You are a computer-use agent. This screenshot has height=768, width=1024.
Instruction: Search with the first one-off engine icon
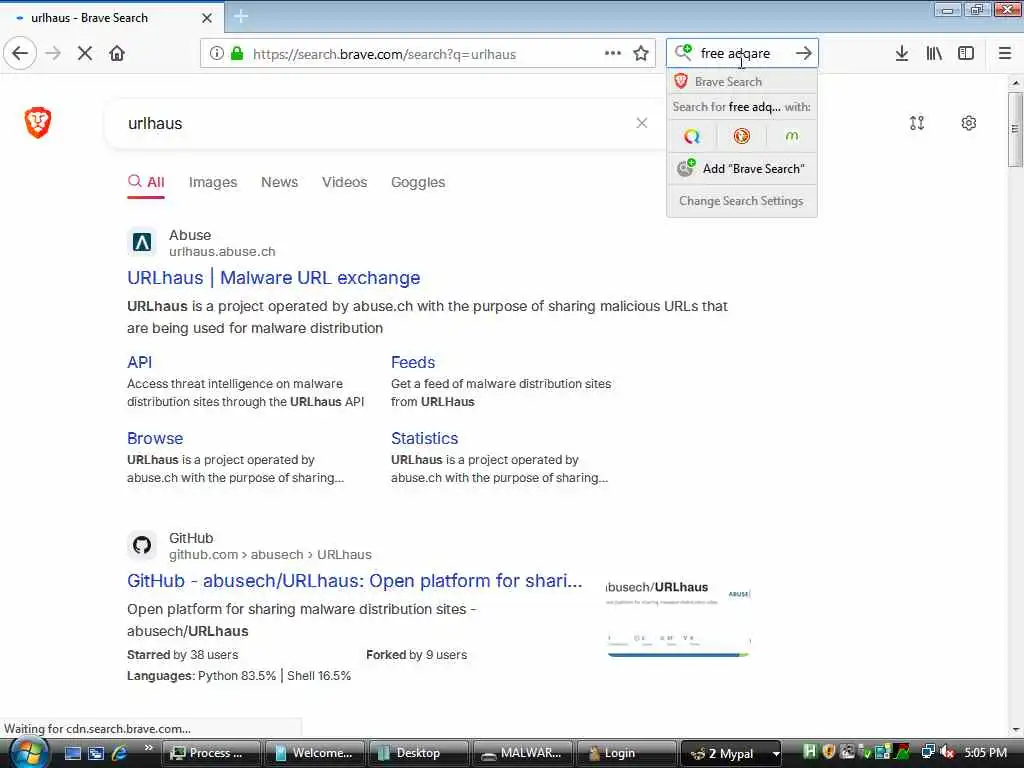coord(692,136)
